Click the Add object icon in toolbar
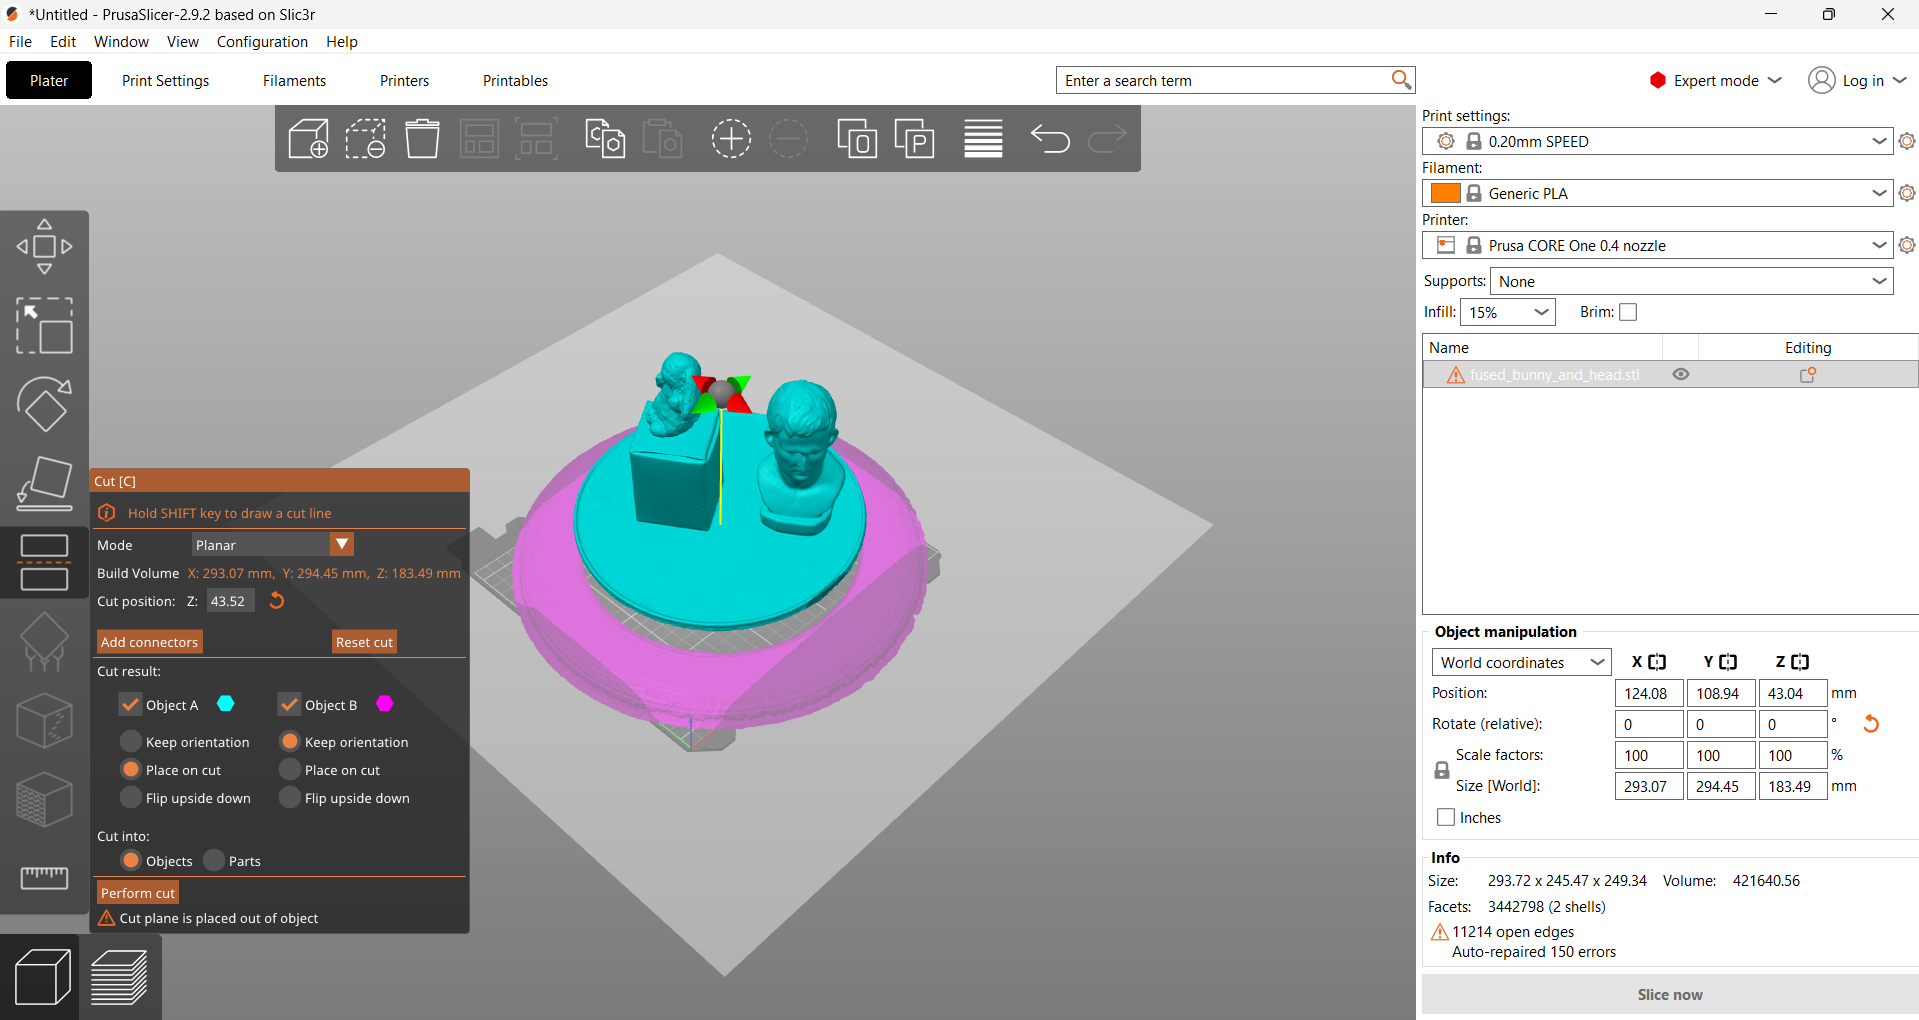 (308, 139)
